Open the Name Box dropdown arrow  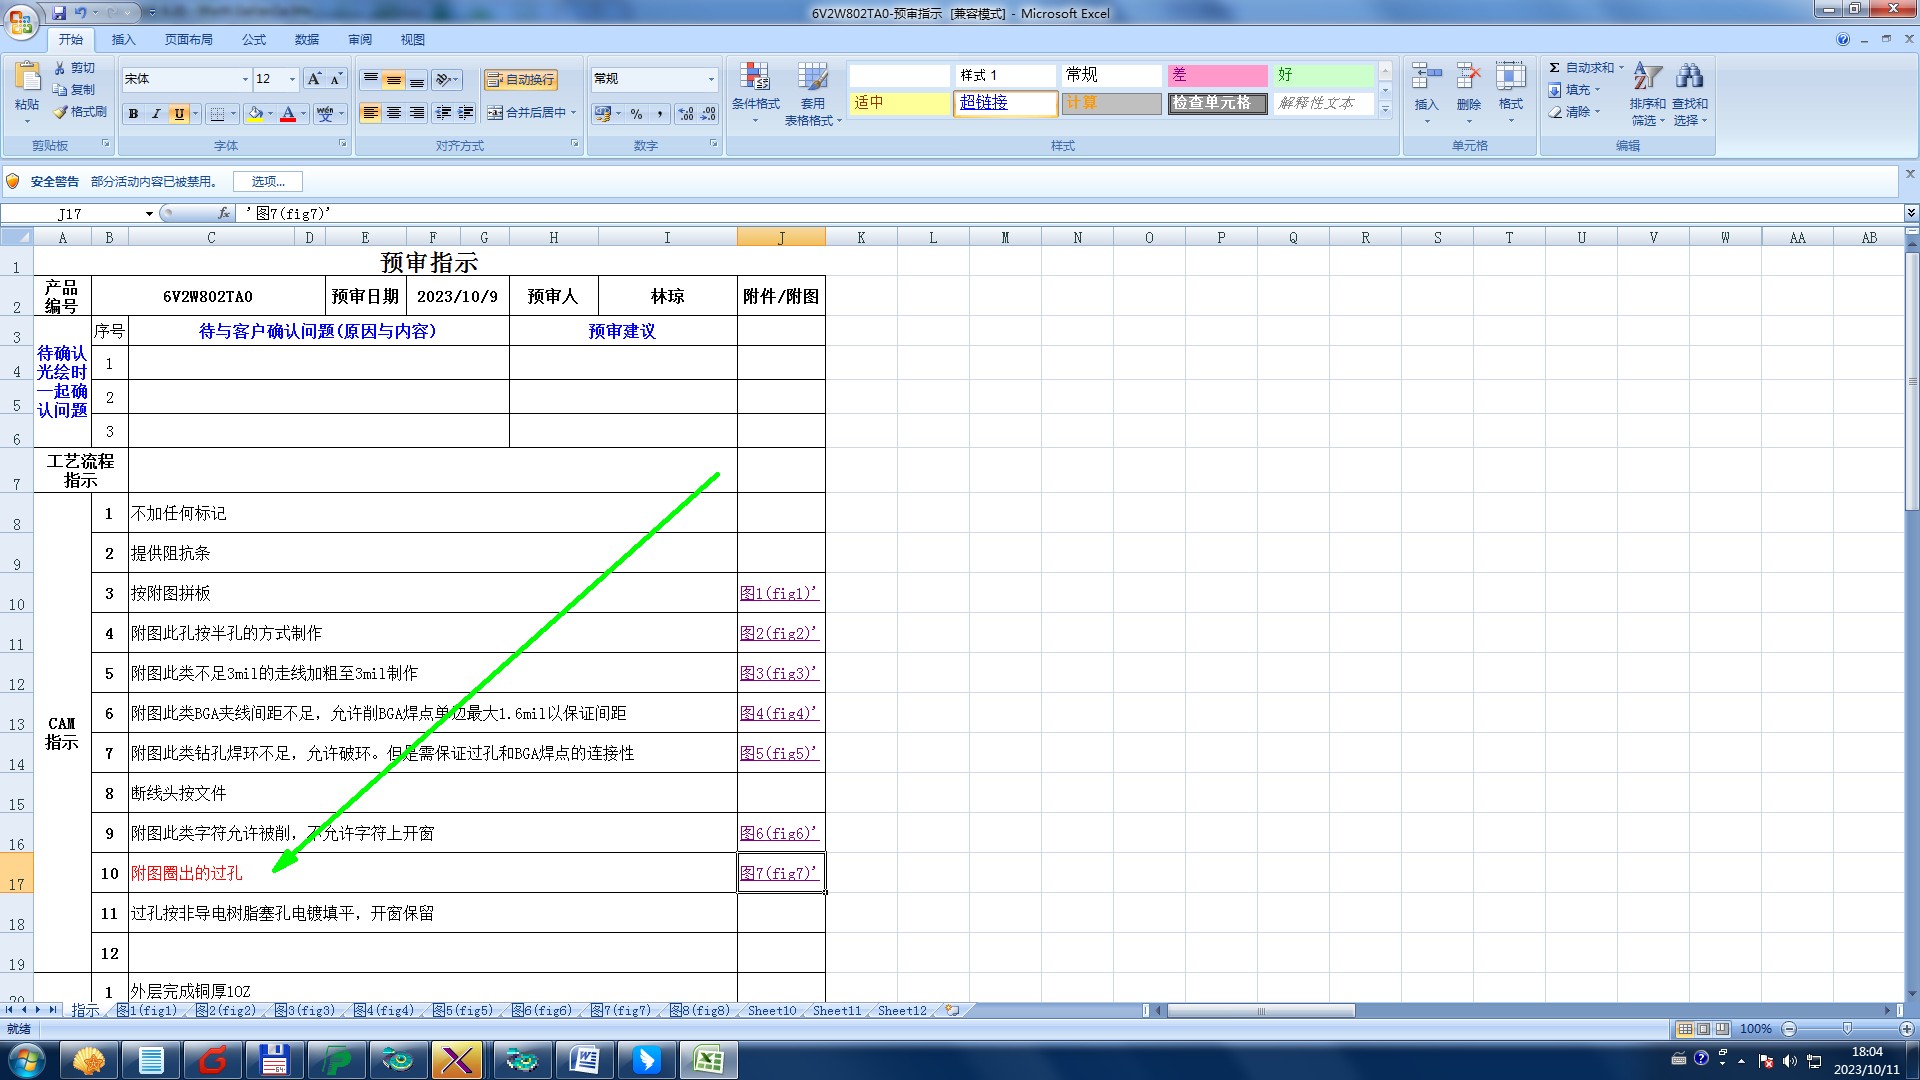tap(149, 214)
